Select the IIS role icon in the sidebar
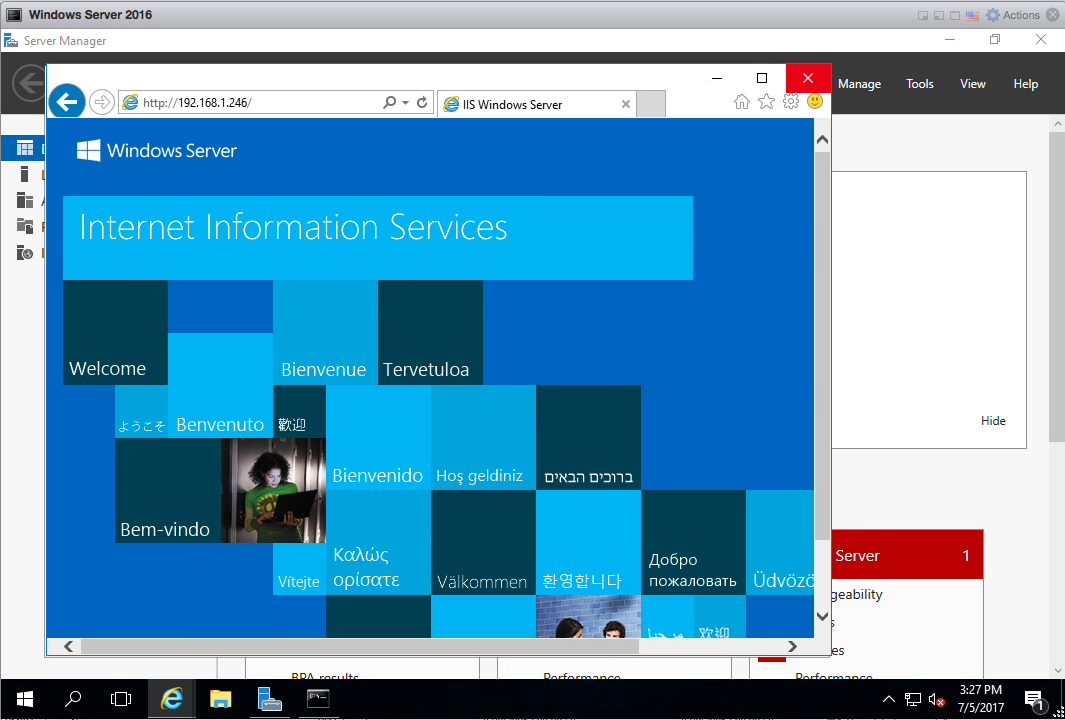 click(x=25, y=253)
